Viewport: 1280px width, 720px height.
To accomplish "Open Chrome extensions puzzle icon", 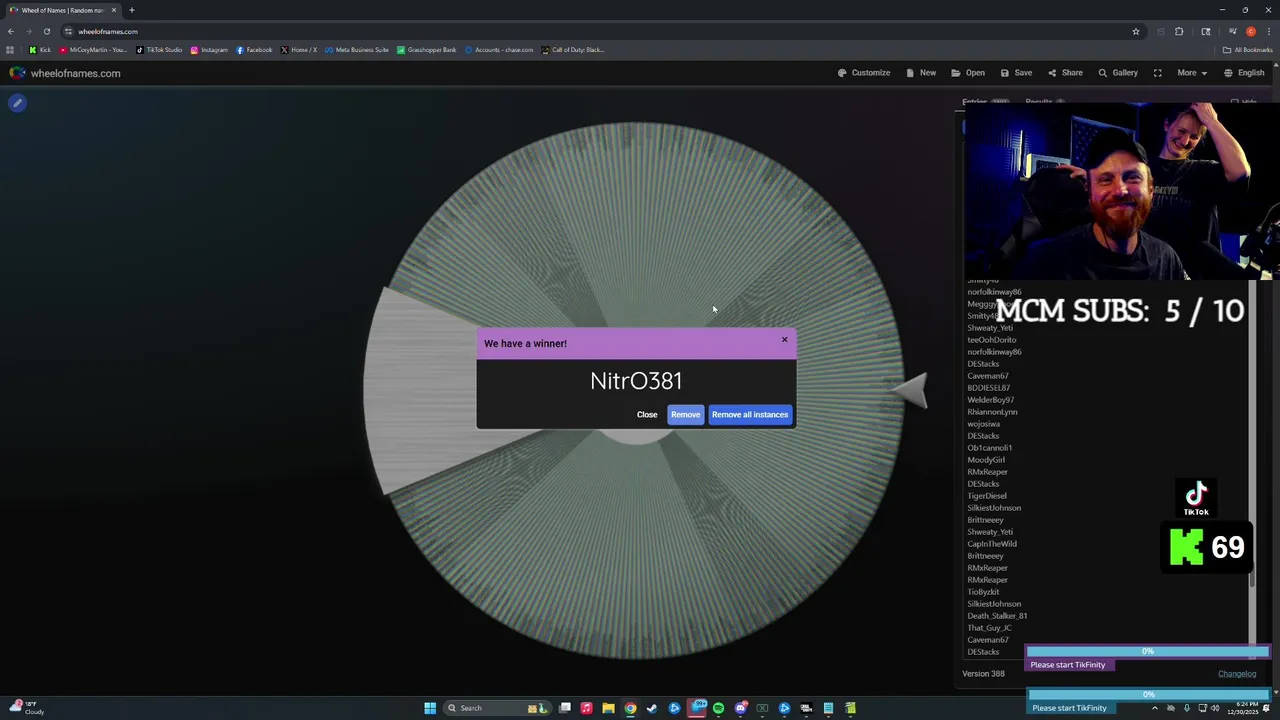I will tap(1179, 31).
